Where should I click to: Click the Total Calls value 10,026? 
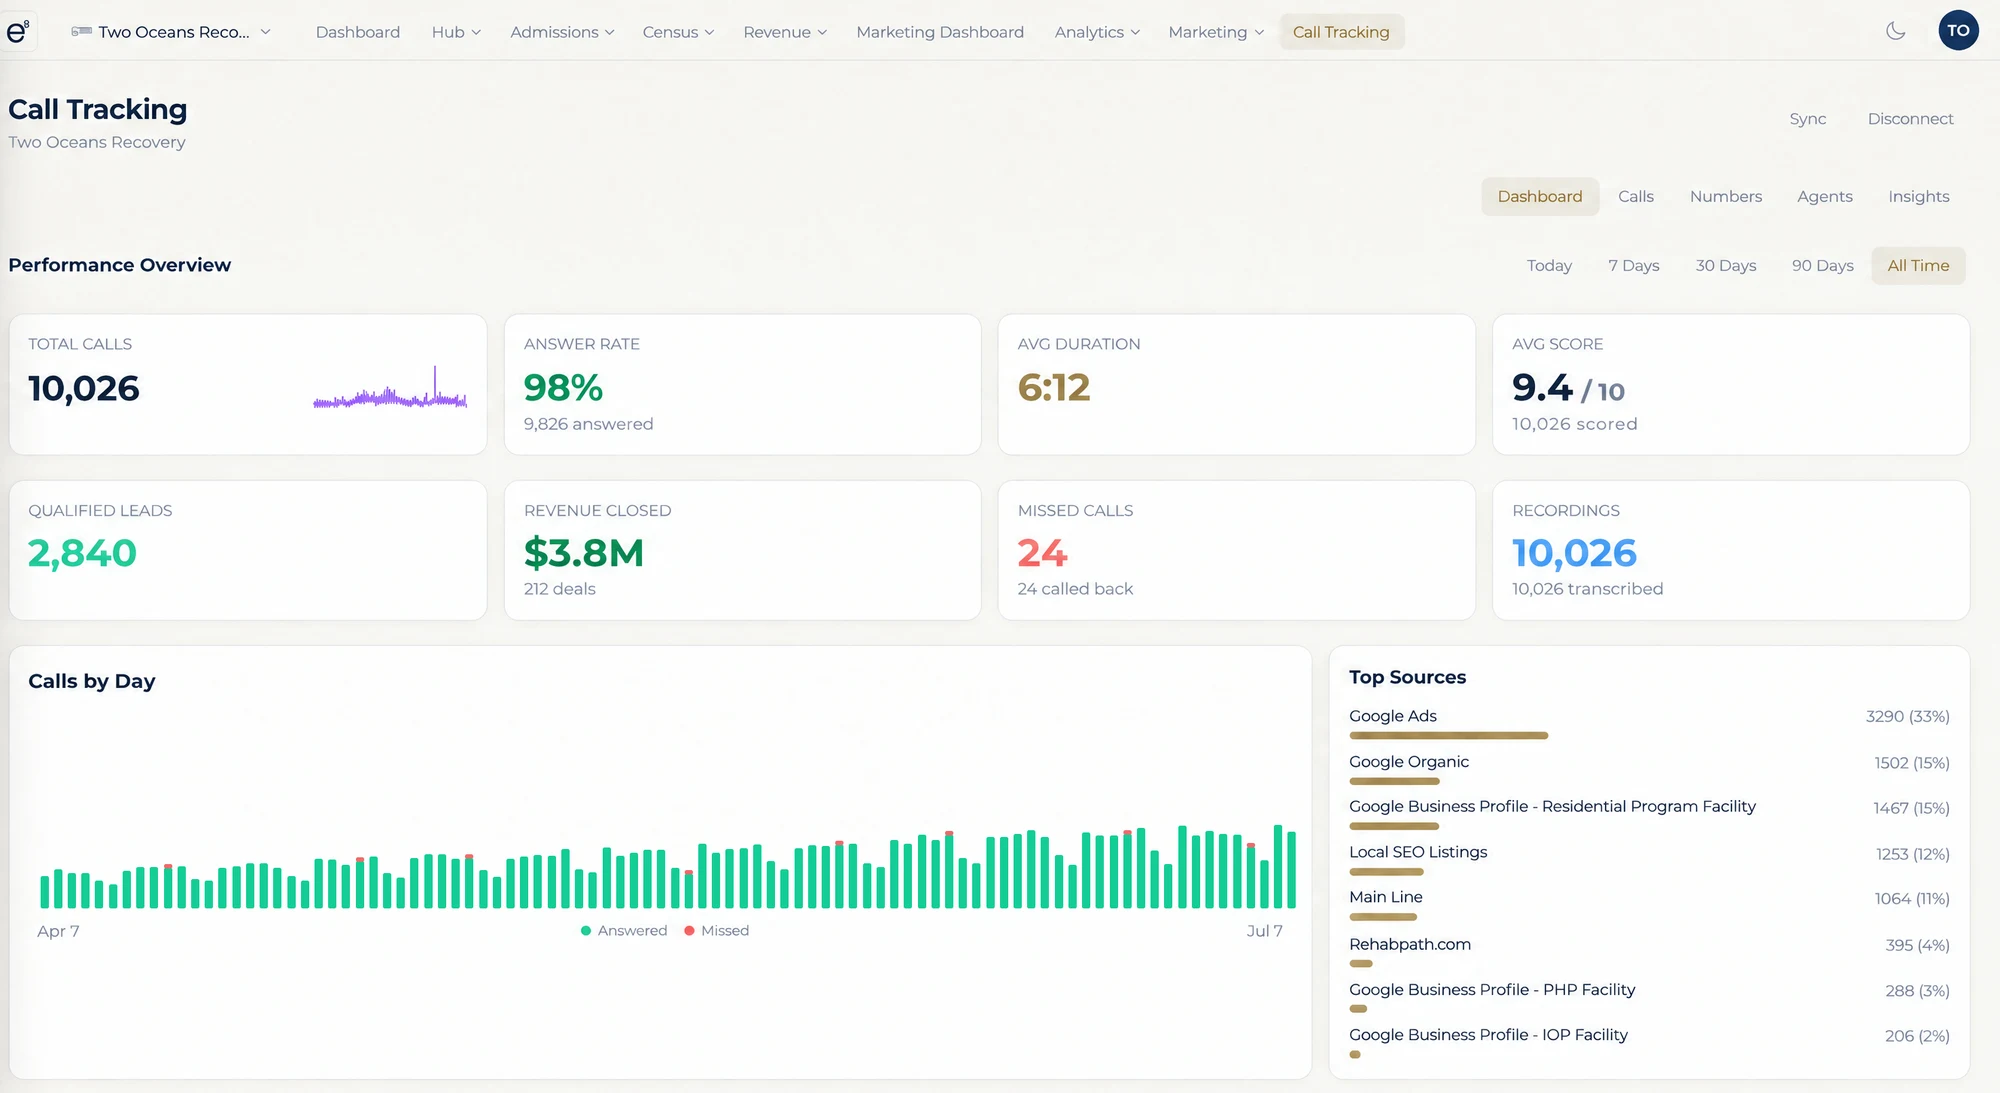[84, 388]
